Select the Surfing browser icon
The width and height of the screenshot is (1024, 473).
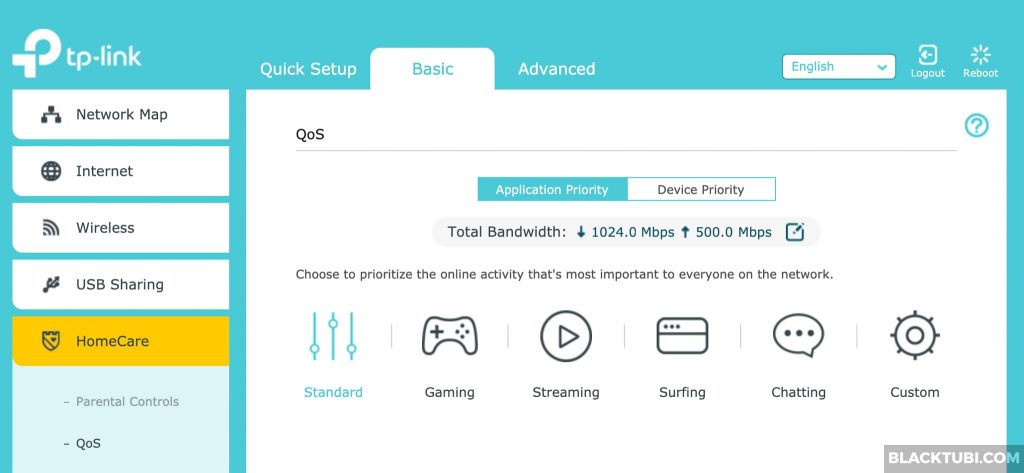click(x=682, y=336)
